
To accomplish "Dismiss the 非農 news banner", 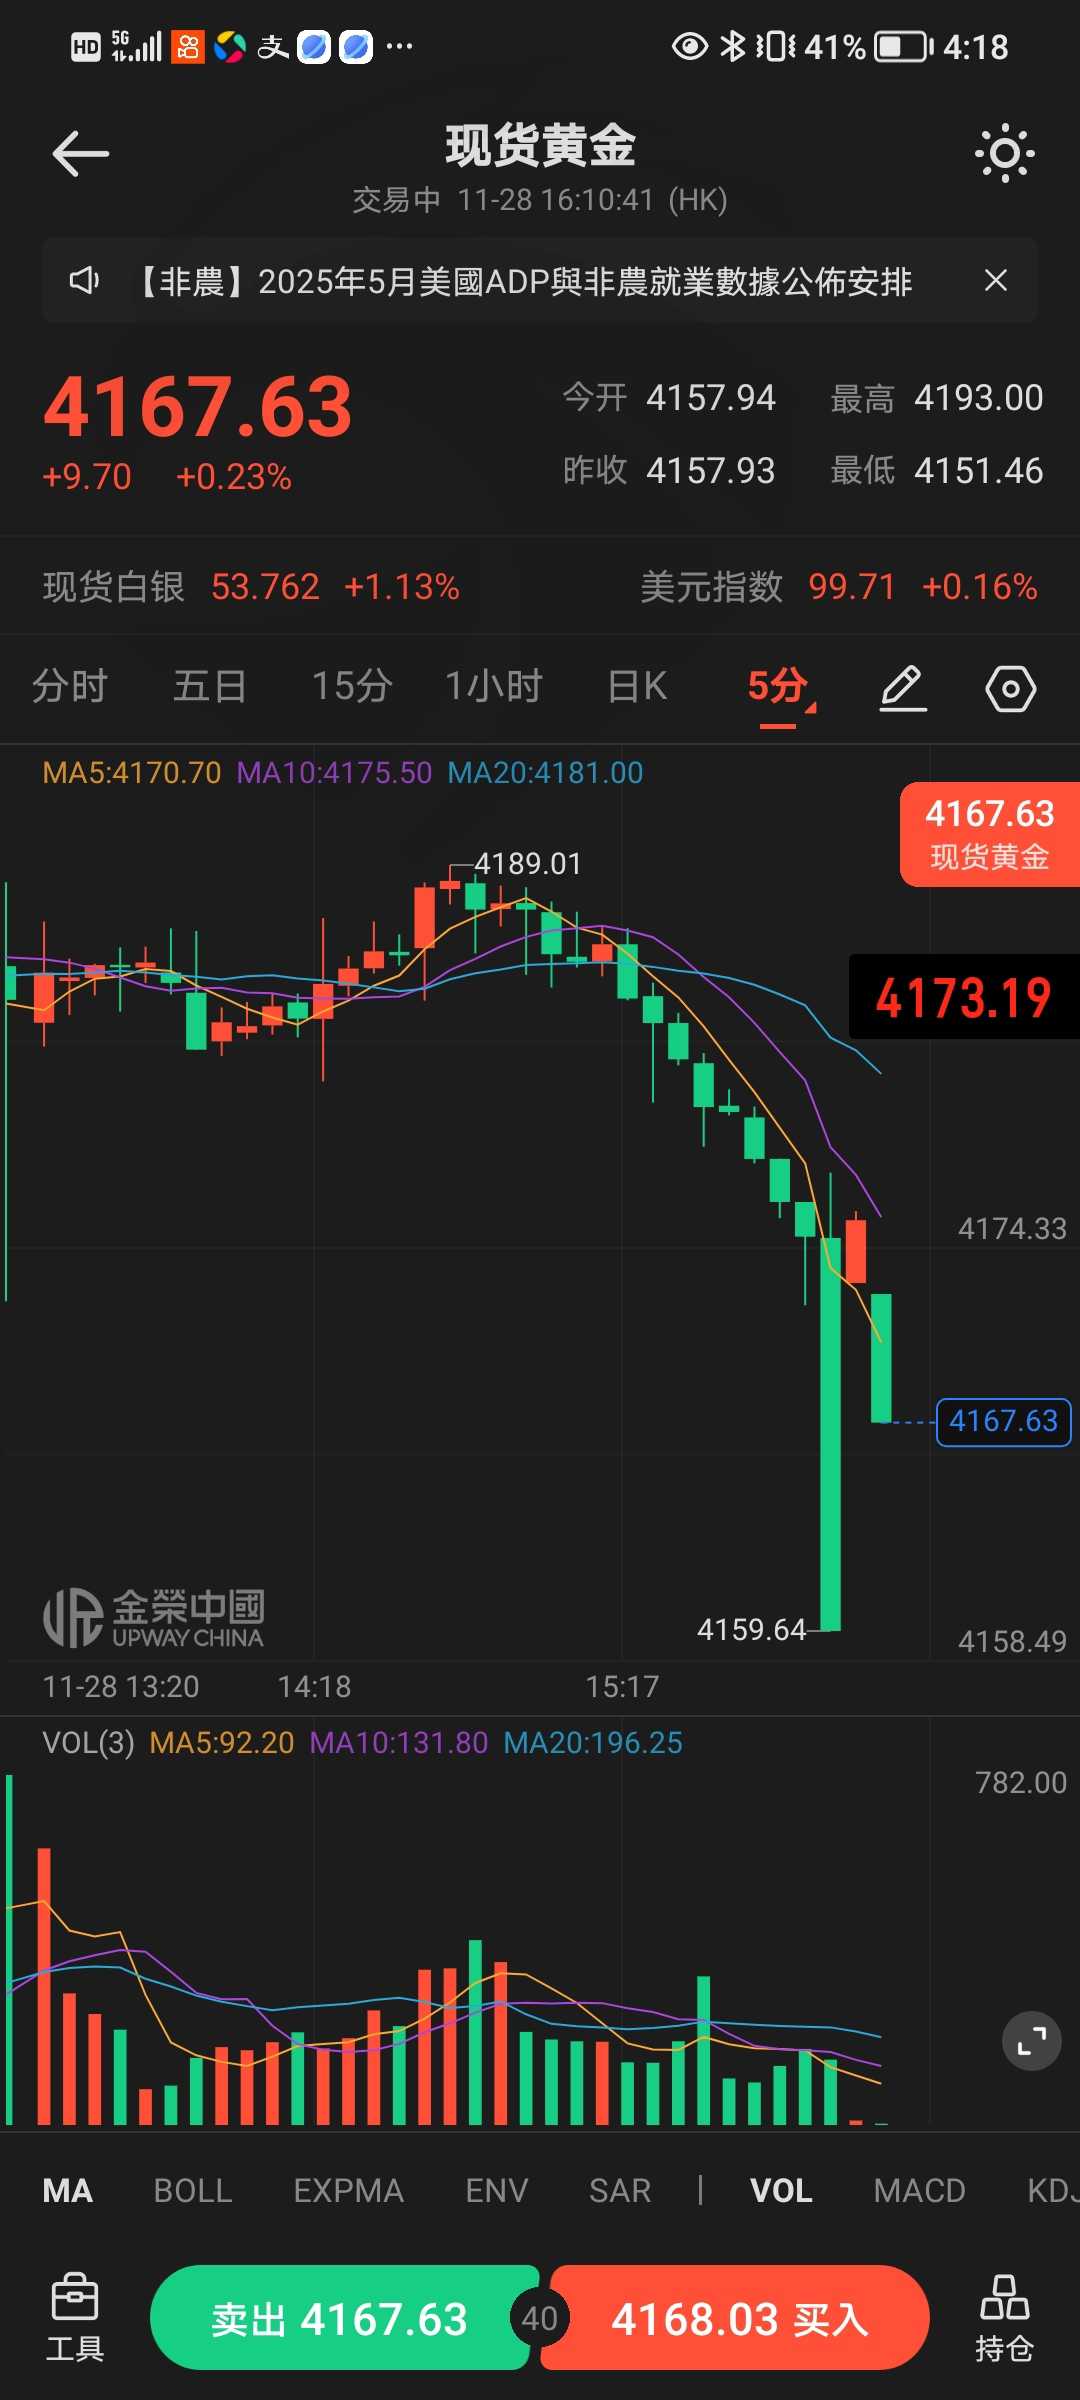I will tap(995, 280).
